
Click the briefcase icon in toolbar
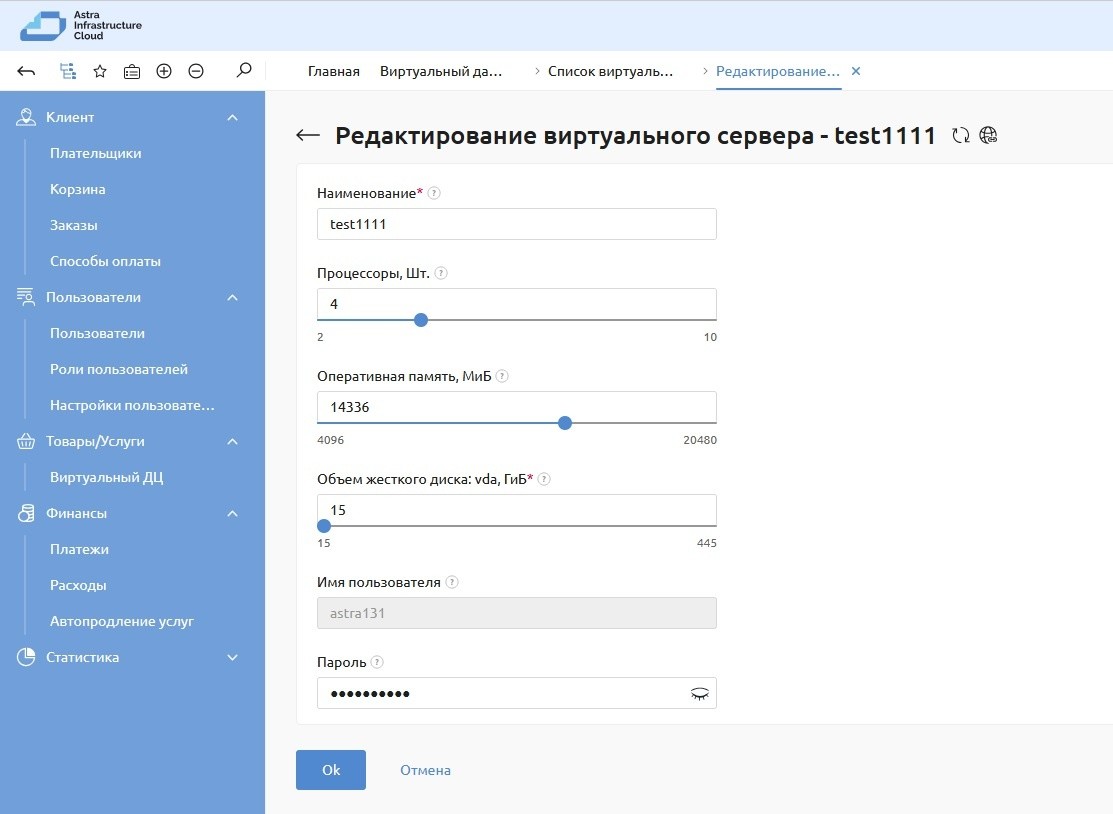pyautogui.click(x=132, y=71)
